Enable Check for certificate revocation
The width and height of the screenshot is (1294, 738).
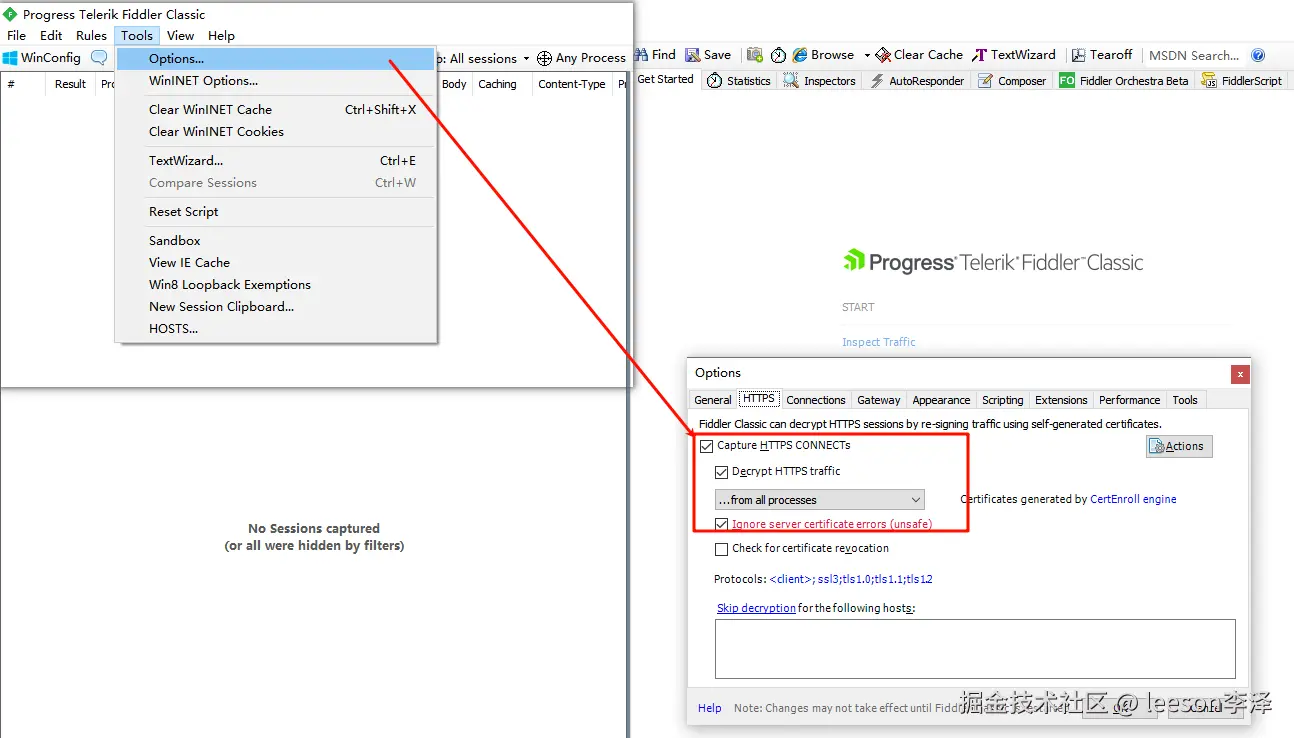721,549
